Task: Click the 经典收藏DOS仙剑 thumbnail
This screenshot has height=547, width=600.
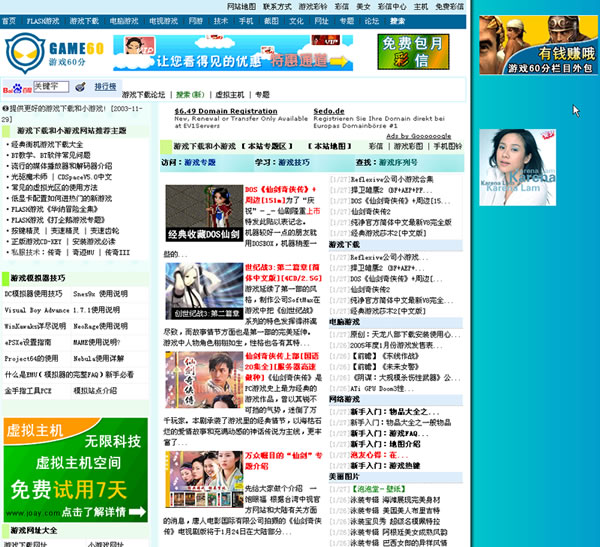Action: 204,213
